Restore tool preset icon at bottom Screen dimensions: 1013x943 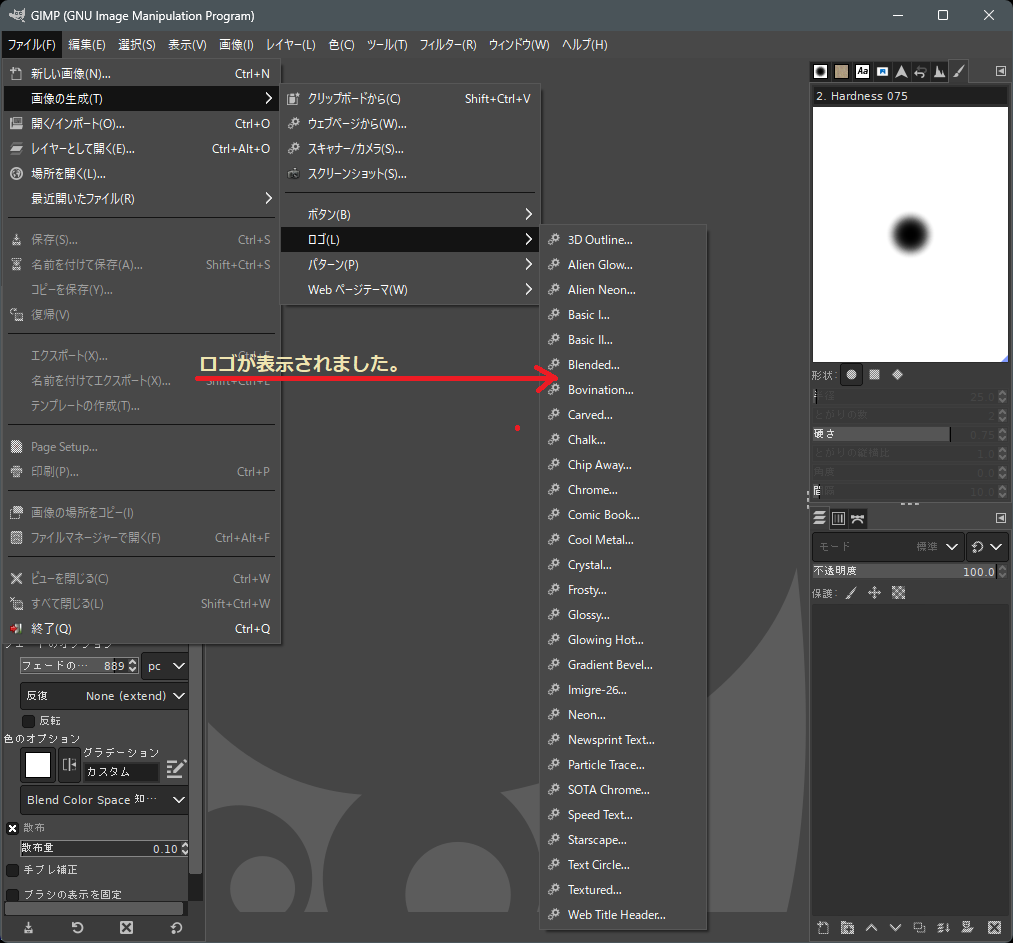pos(78,928)
